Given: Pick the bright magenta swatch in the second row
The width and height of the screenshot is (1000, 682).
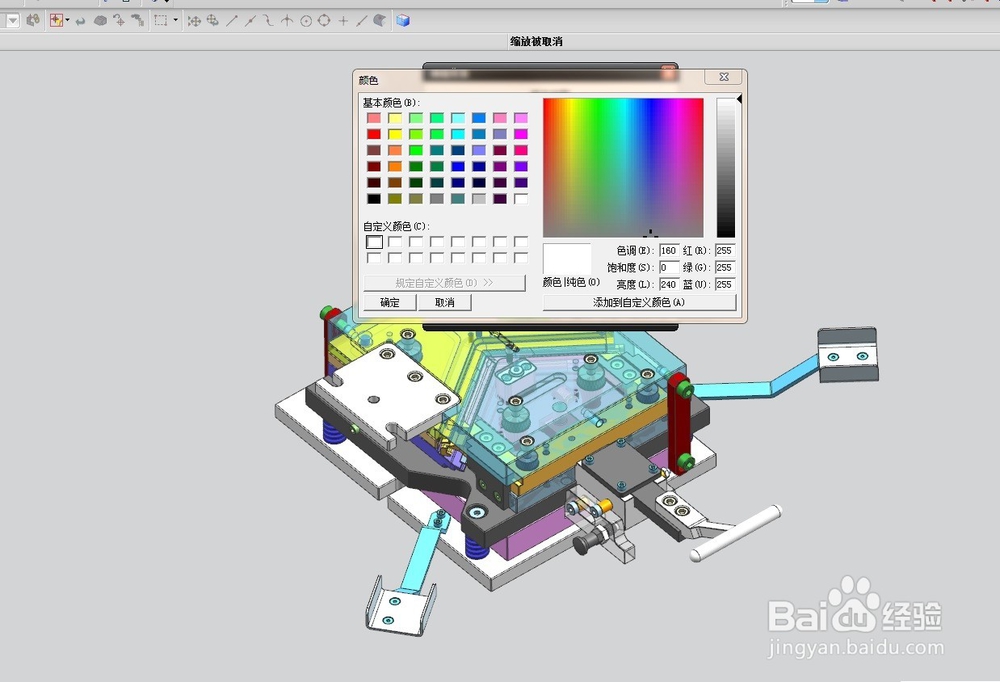Looking at the screenshot, I should tap(521, 134).
